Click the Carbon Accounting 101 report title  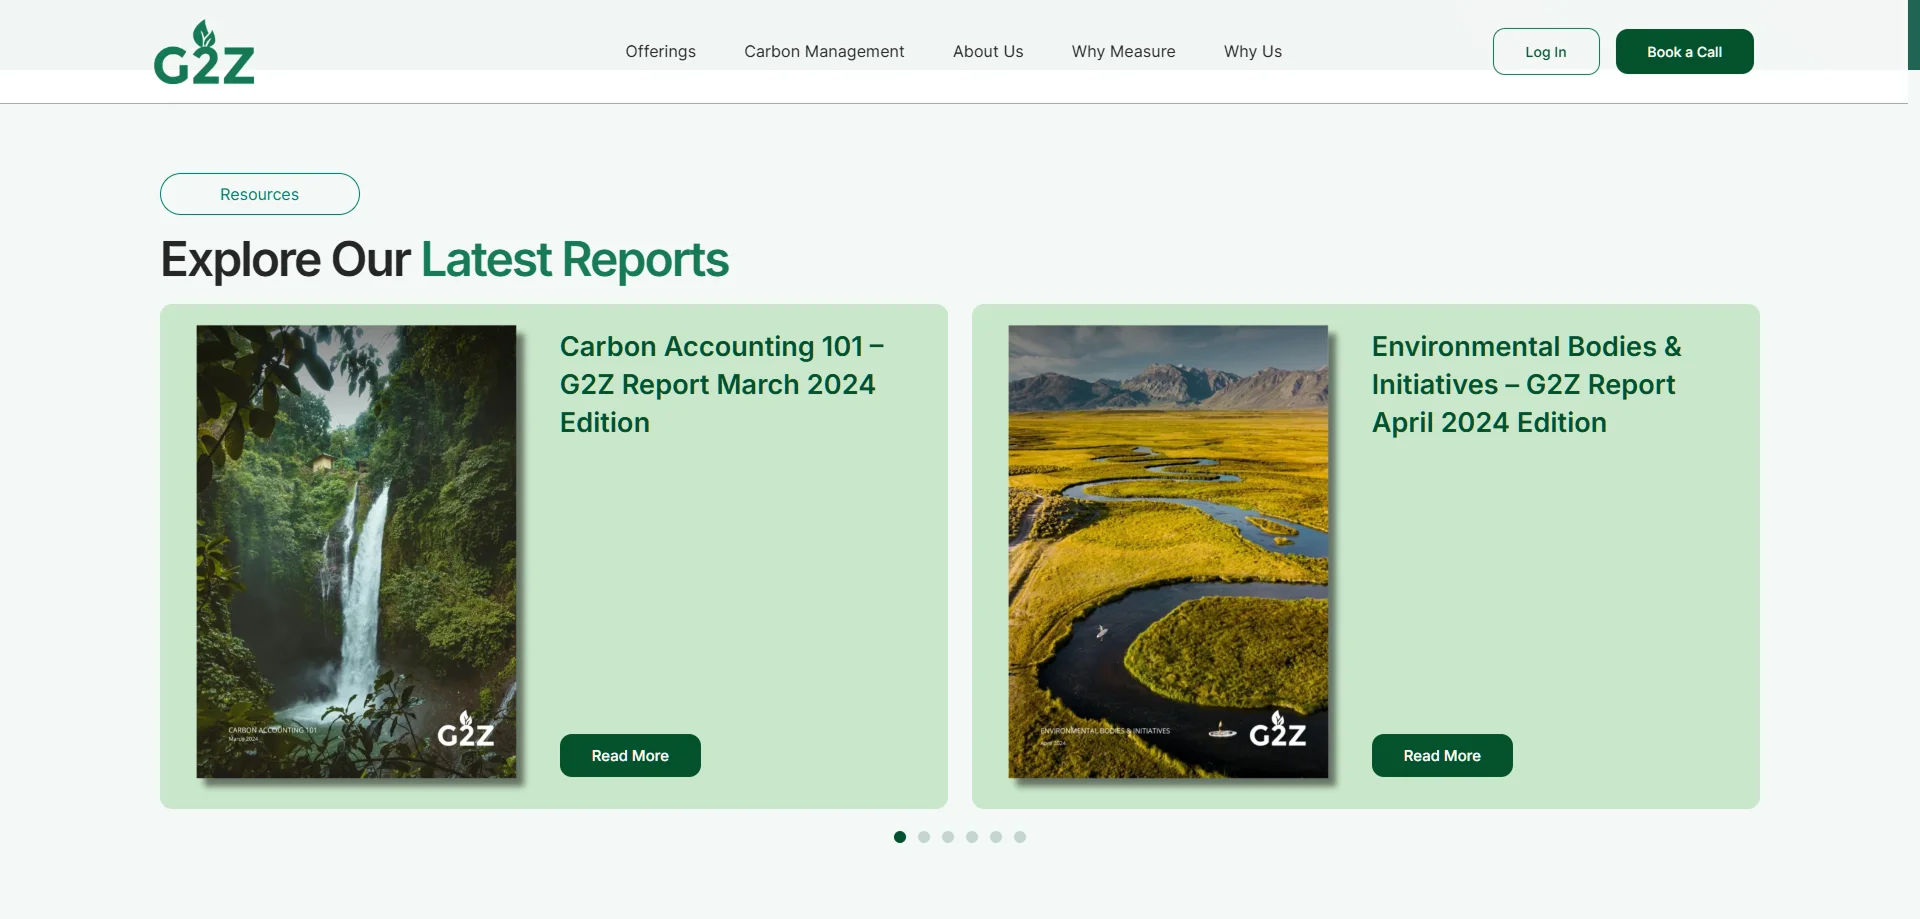pos(720,384)
